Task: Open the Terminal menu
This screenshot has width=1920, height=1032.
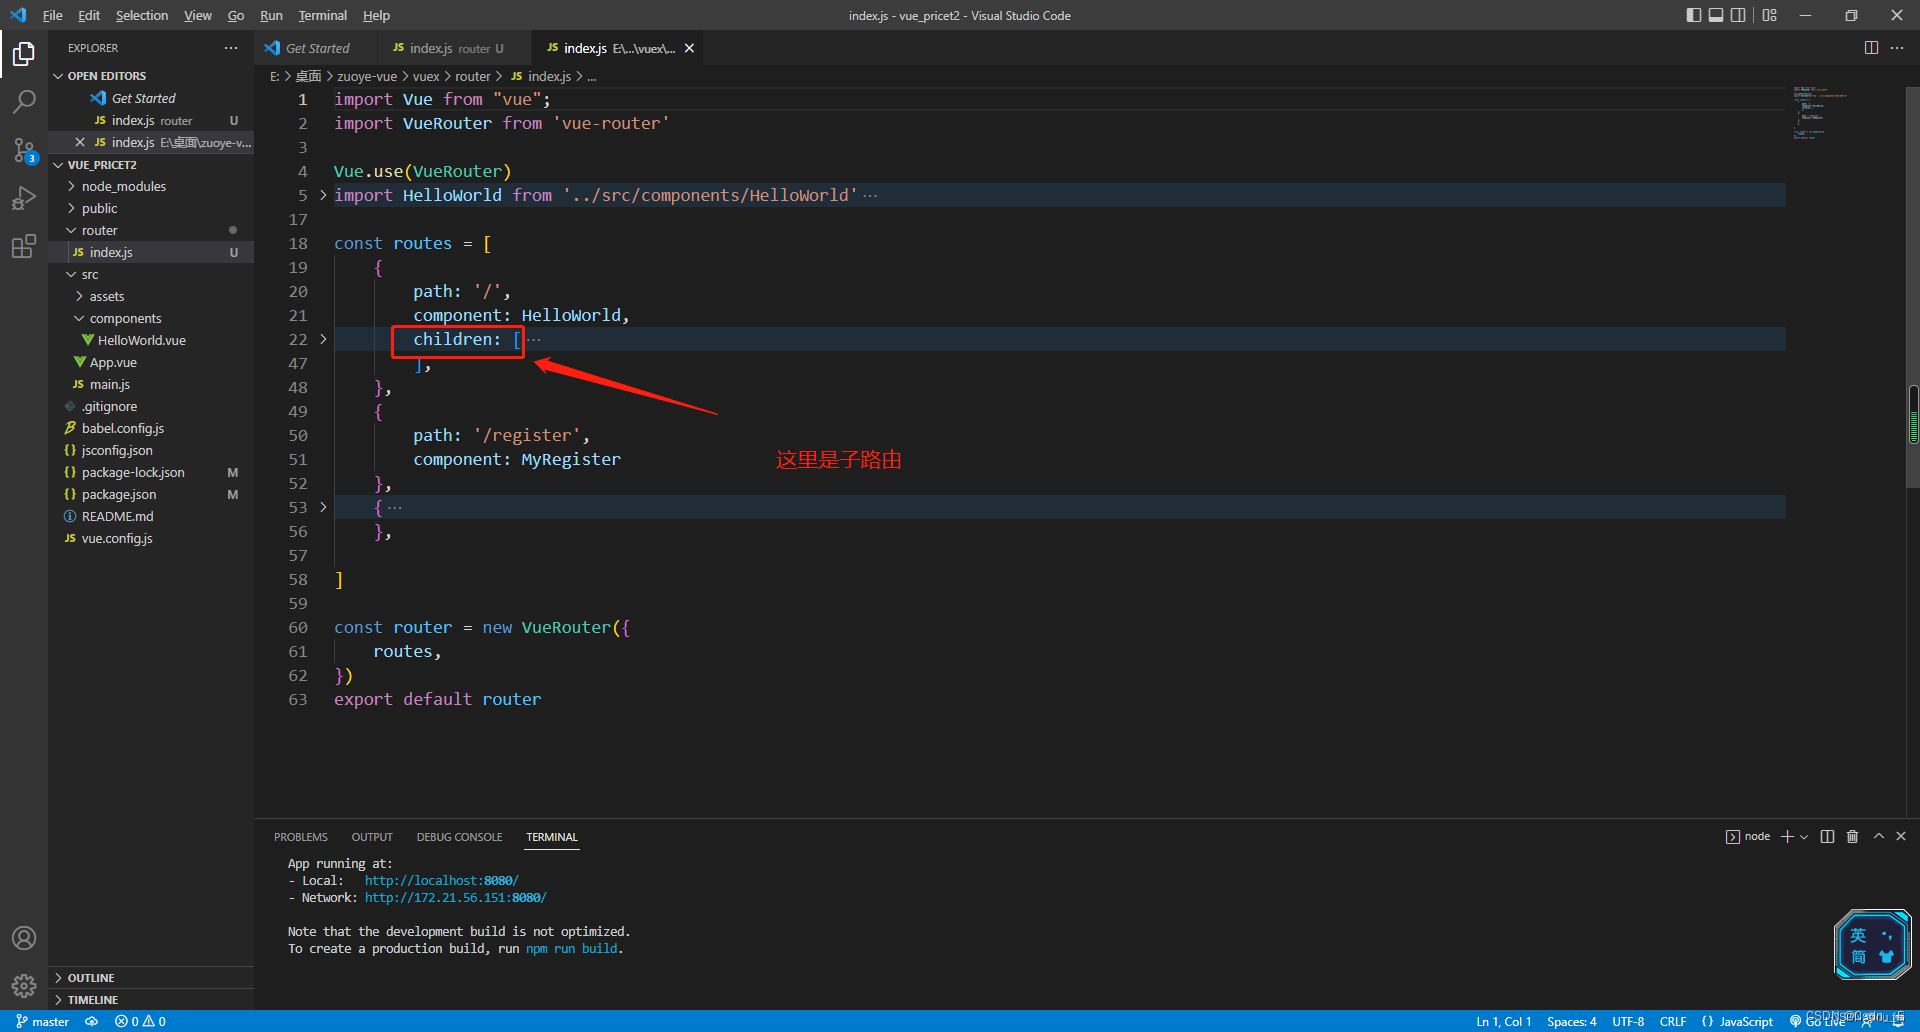Action: coord(322,15)
